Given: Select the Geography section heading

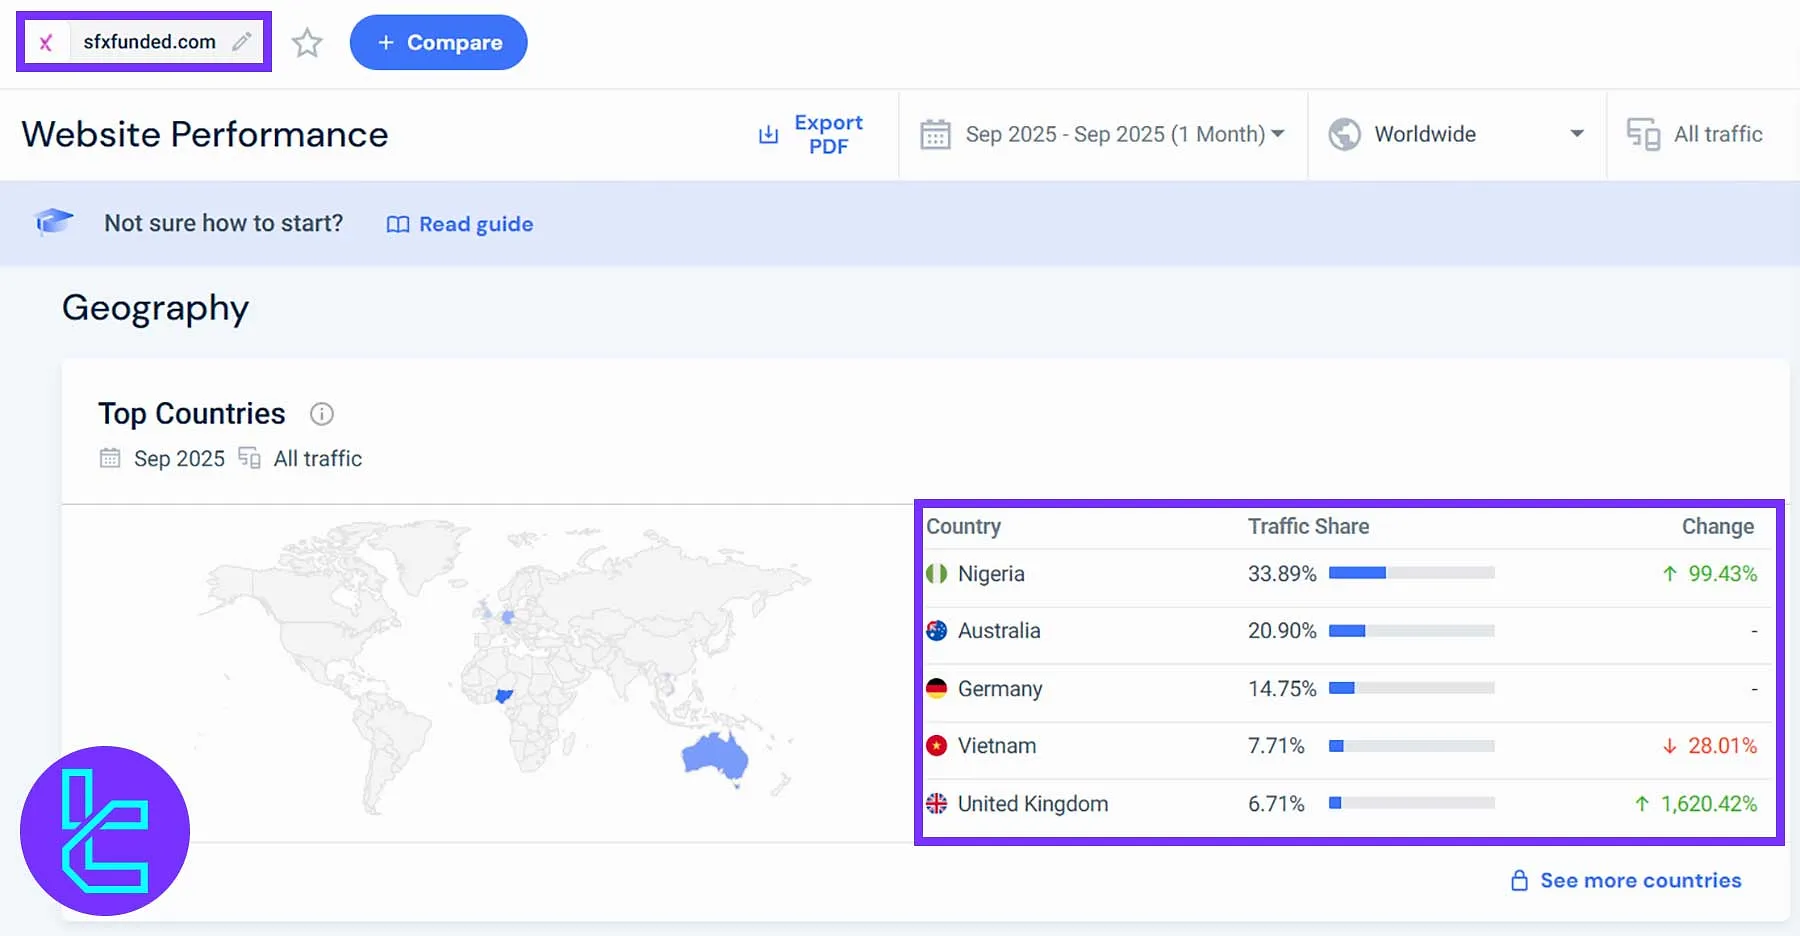Looking at the screenshot, I should pos(155,308).
